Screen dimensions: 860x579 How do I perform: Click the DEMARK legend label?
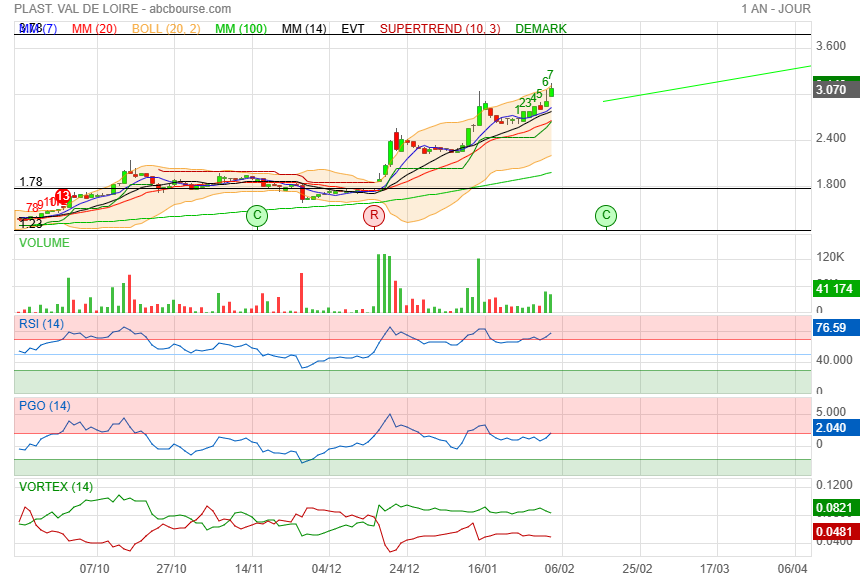click(541, 29)
